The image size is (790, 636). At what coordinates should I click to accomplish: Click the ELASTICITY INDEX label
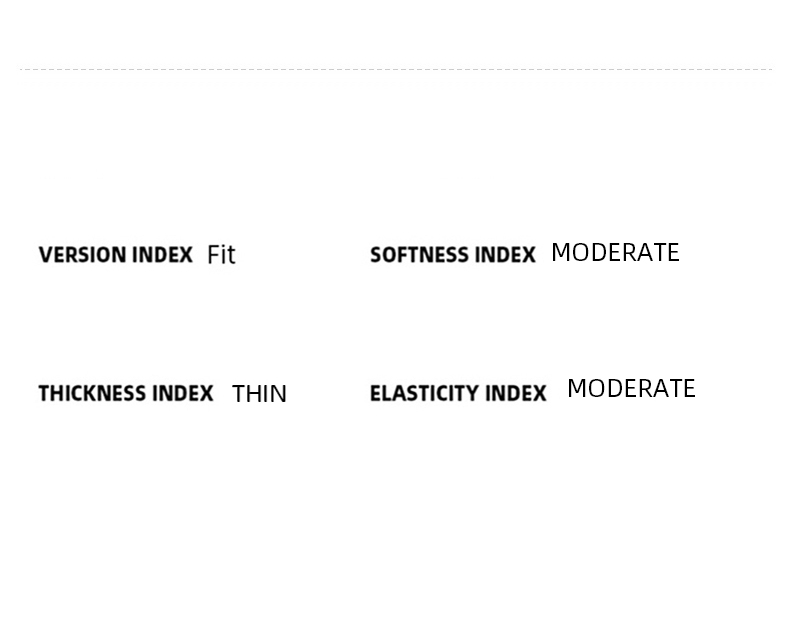457,393
